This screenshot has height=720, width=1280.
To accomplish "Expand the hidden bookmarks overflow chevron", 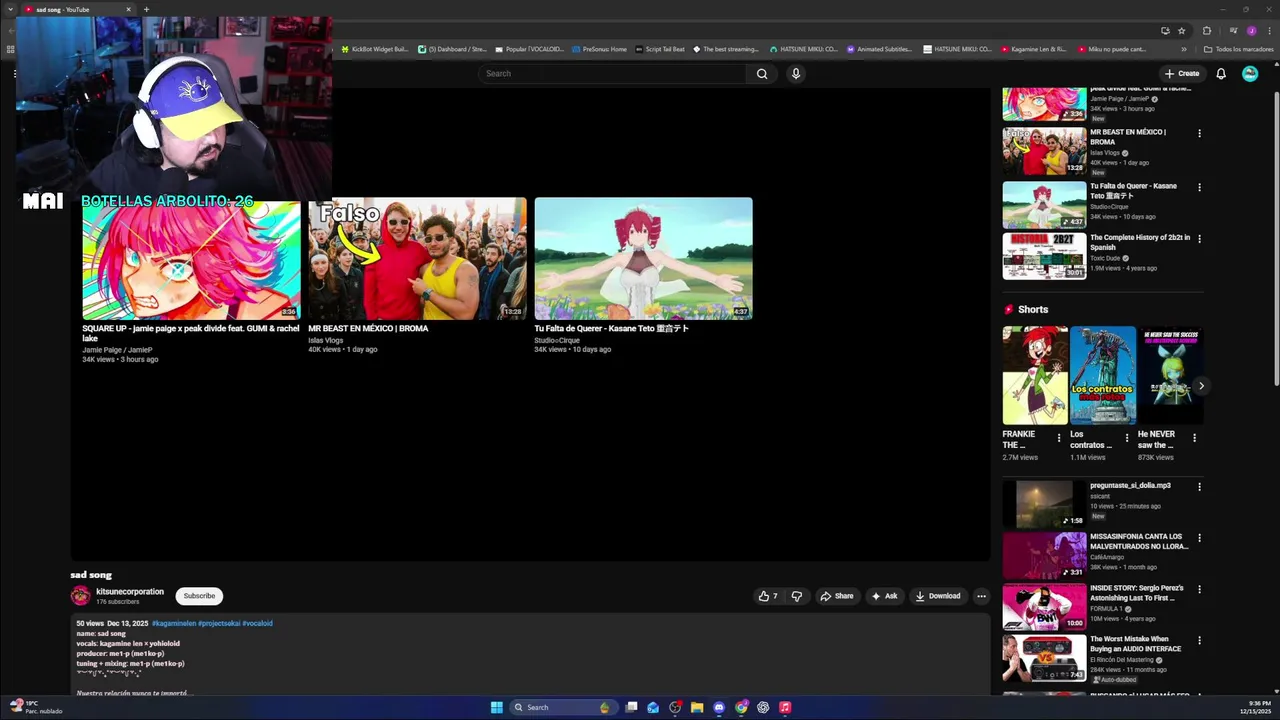I will tap(1184, 49).
